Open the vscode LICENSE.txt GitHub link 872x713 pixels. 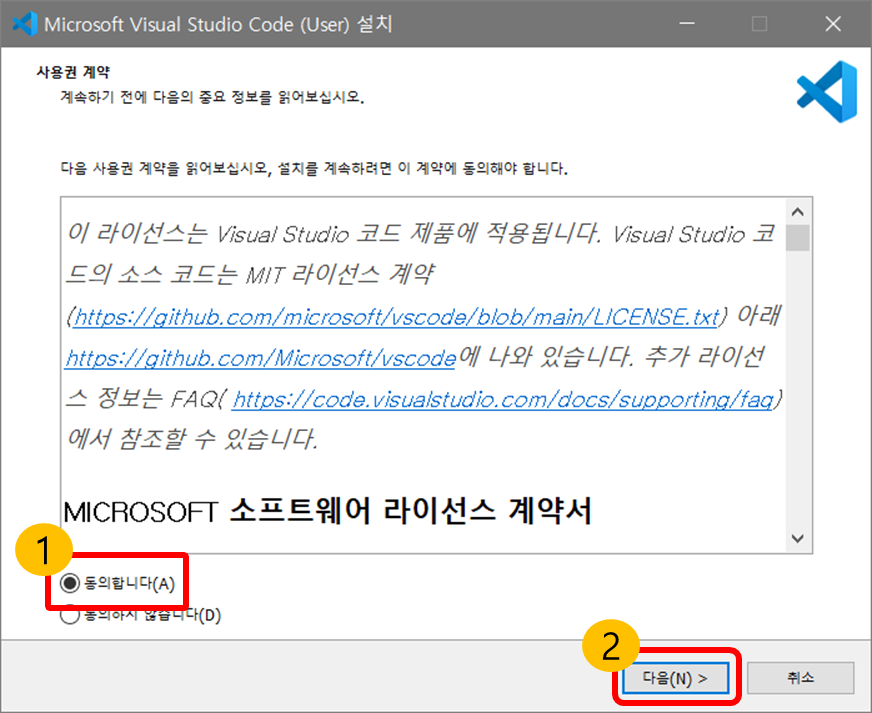pyautogui.click(x=397, y=317)
